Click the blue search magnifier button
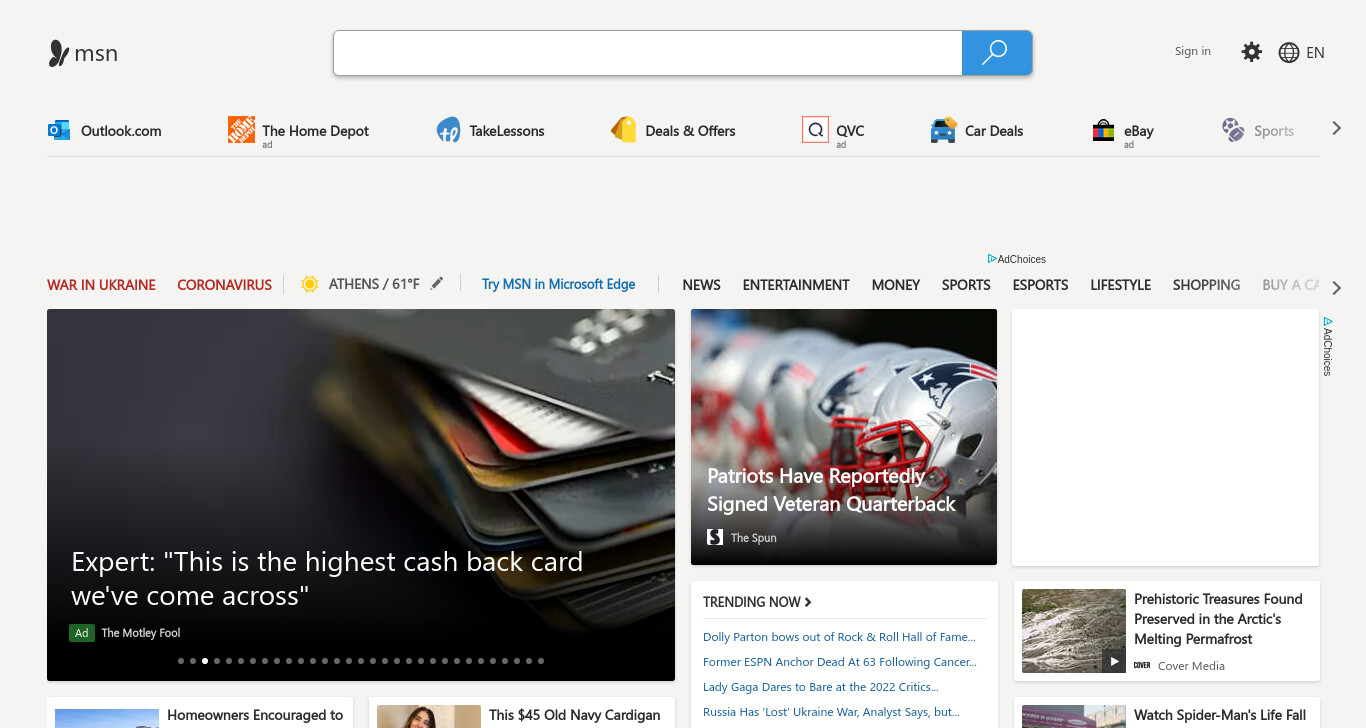The image size is (1366, 728). pos(996,53)
